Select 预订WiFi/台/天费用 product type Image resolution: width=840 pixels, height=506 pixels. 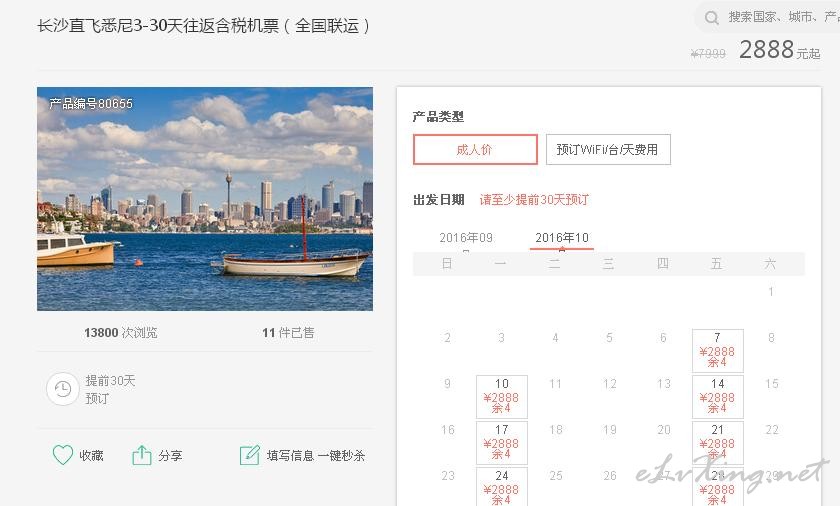tap(608, 149)
